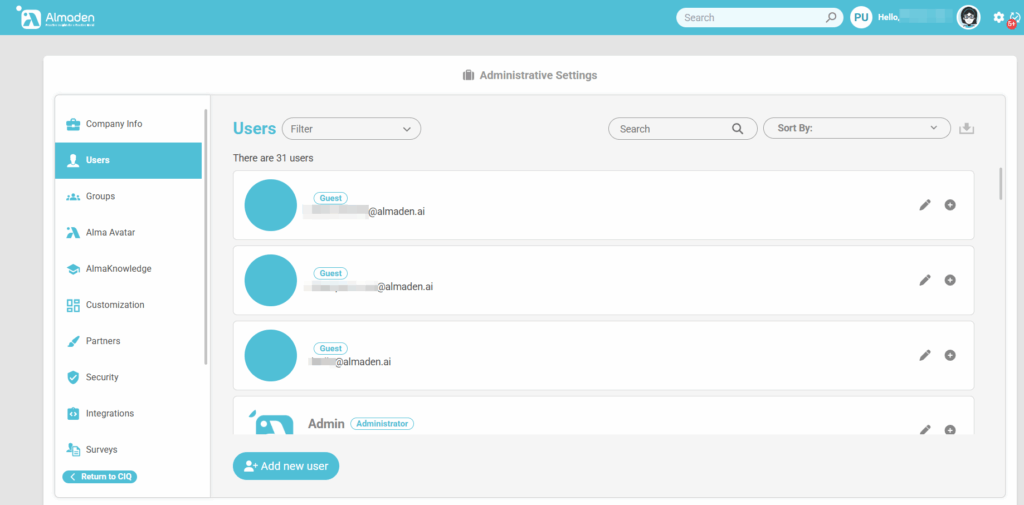The width and height of the screenshot is (1024, 505).
Task: Click the PU profile initials avatar
Action: pos(861,17)
